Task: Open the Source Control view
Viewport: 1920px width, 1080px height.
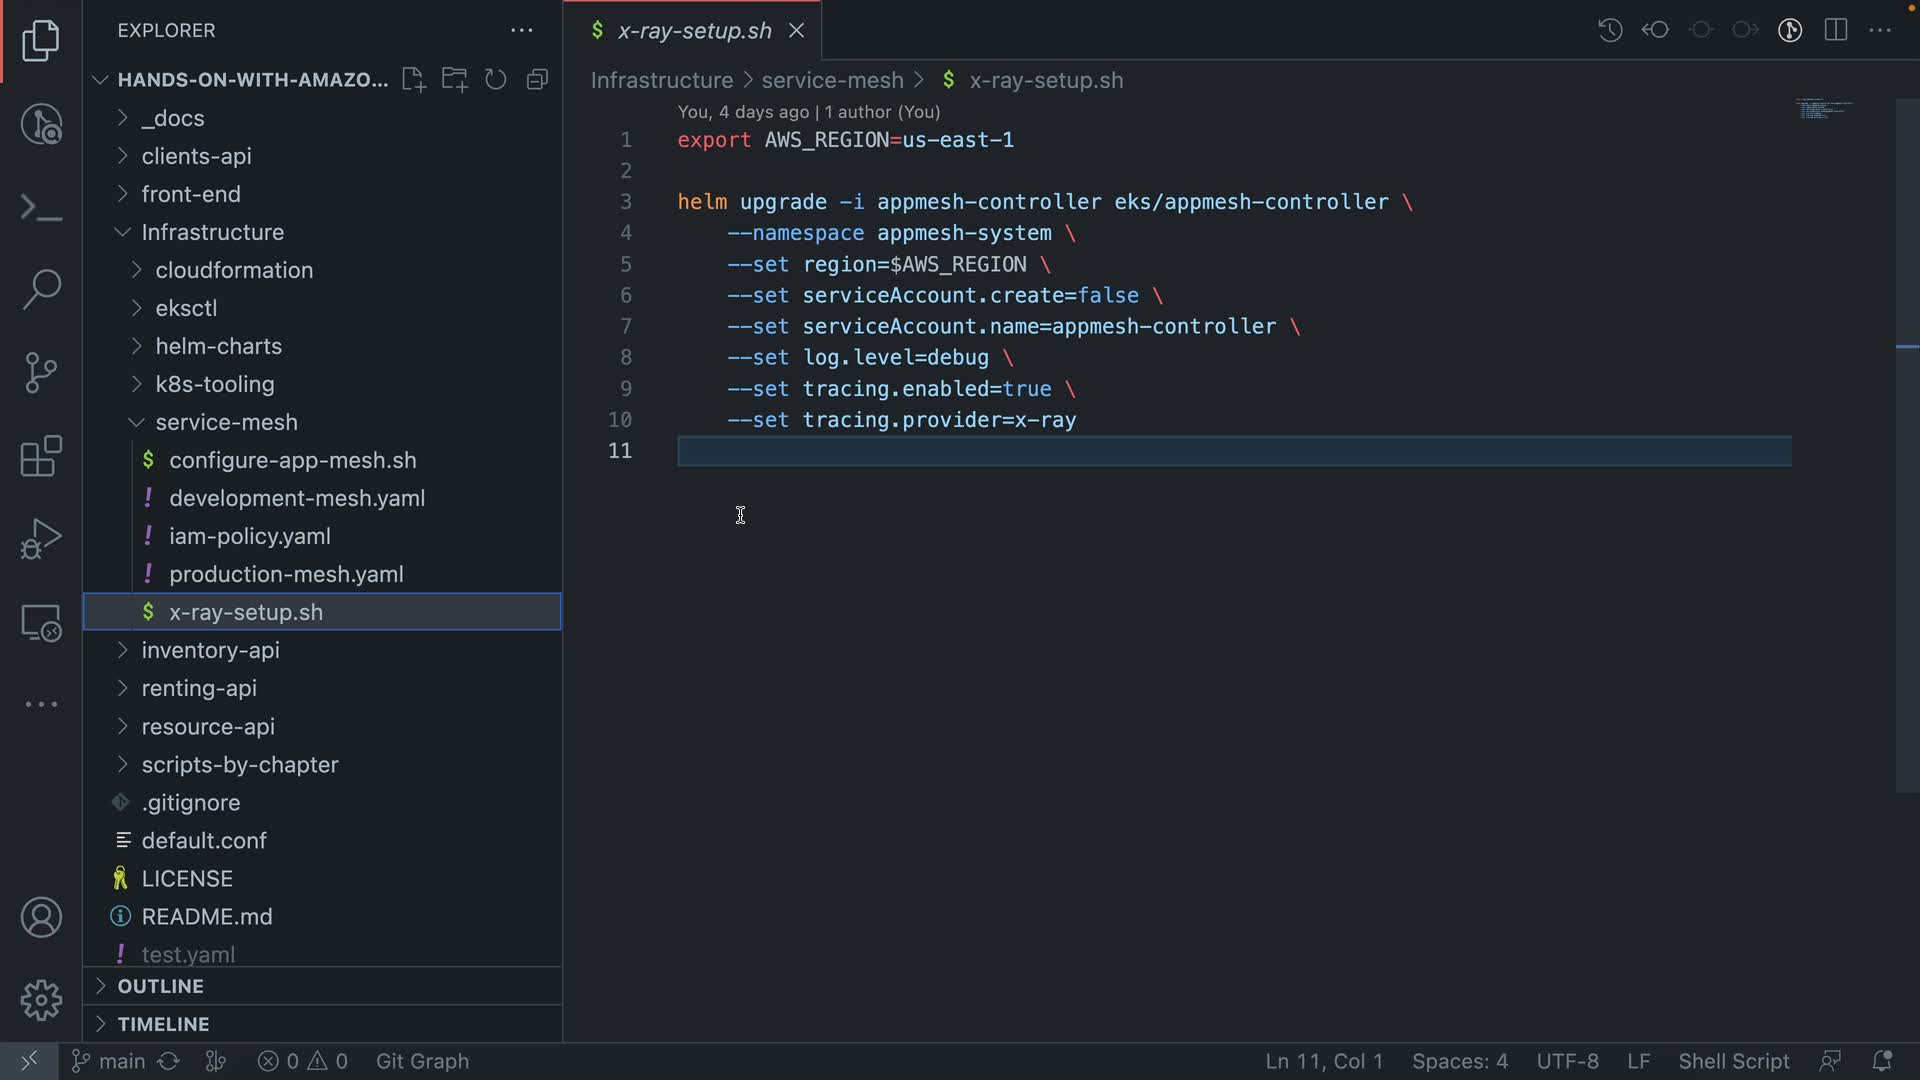Action: tap(41, 373)
